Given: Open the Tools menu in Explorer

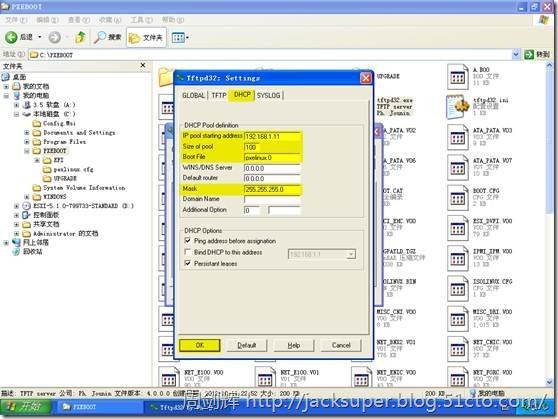Looking at the screenshot, I should point(141,20).
